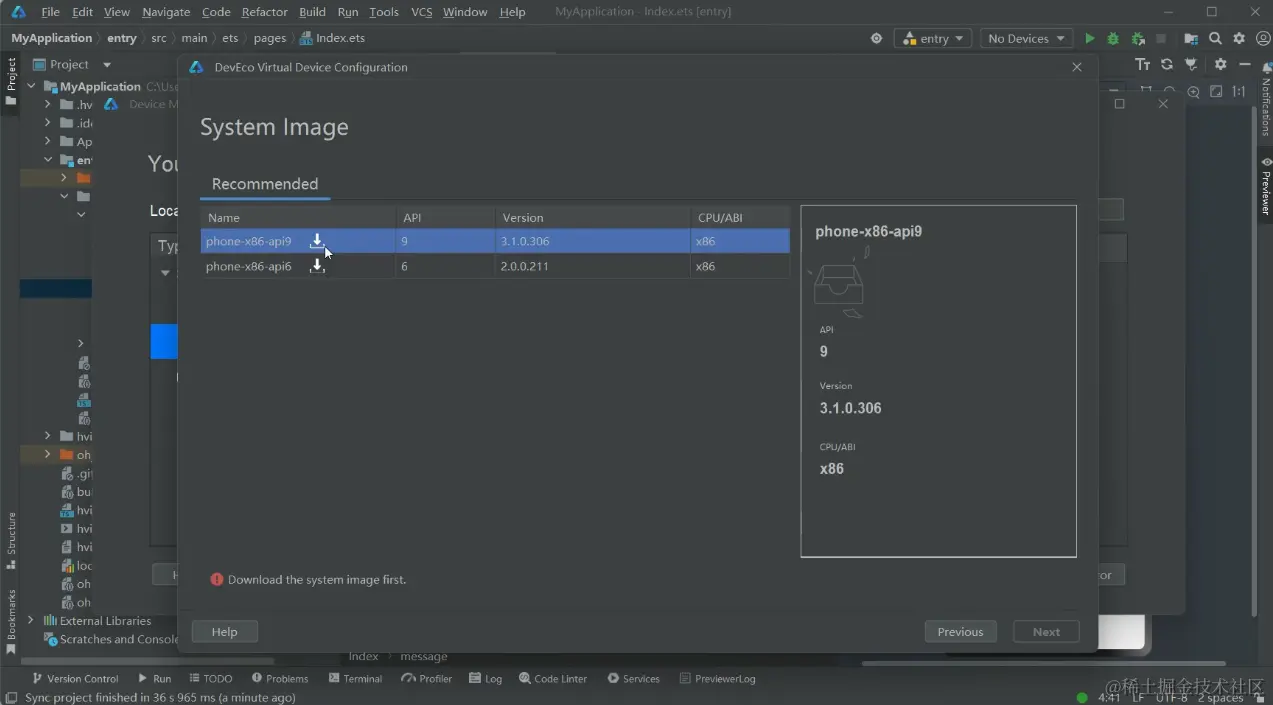Click the pages breadcrumb
This screenshot has width=1273, height=705.
pyautogui.click(x=270, y=38)
